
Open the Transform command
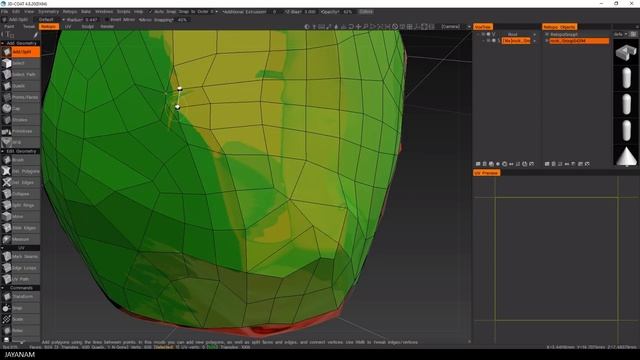(x=20, y=297)
